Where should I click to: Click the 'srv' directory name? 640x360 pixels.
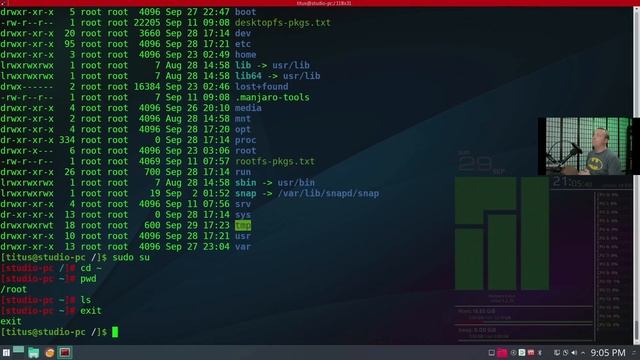point(243,204)
